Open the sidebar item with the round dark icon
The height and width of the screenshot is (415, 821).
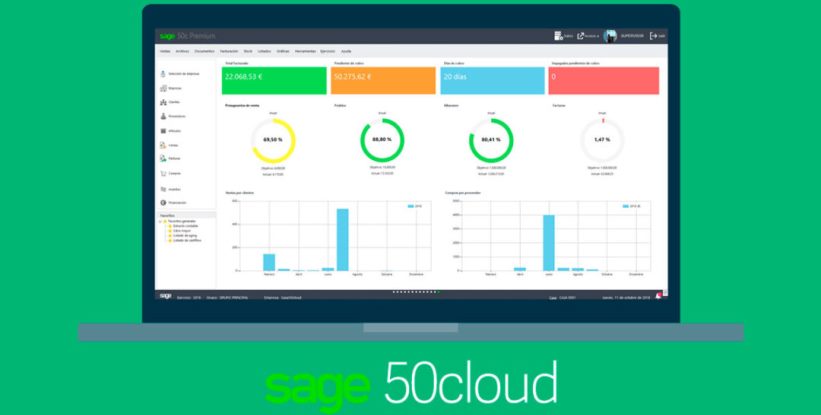[173, 203]
